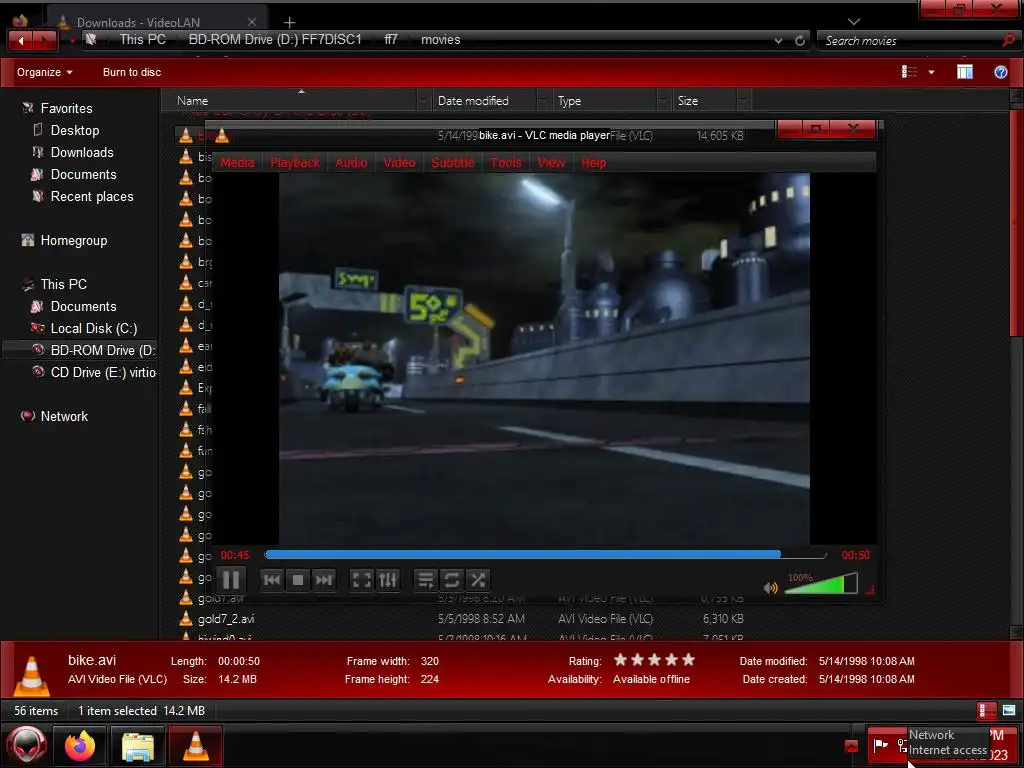Viewport: 1024px width, 768px height.
Task: Open the Organize dropdown in Explorer
Action: click(x=44, y=72)
